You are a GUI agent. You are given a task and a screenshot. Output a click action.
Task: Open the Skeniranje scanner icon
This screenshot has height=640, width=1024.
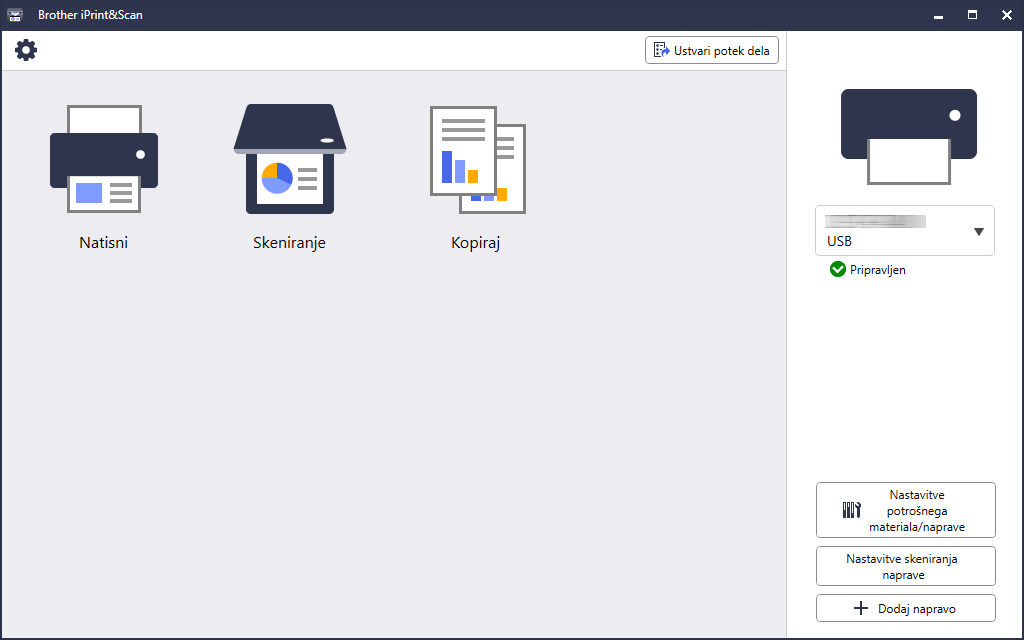click(x=290, y=159)
